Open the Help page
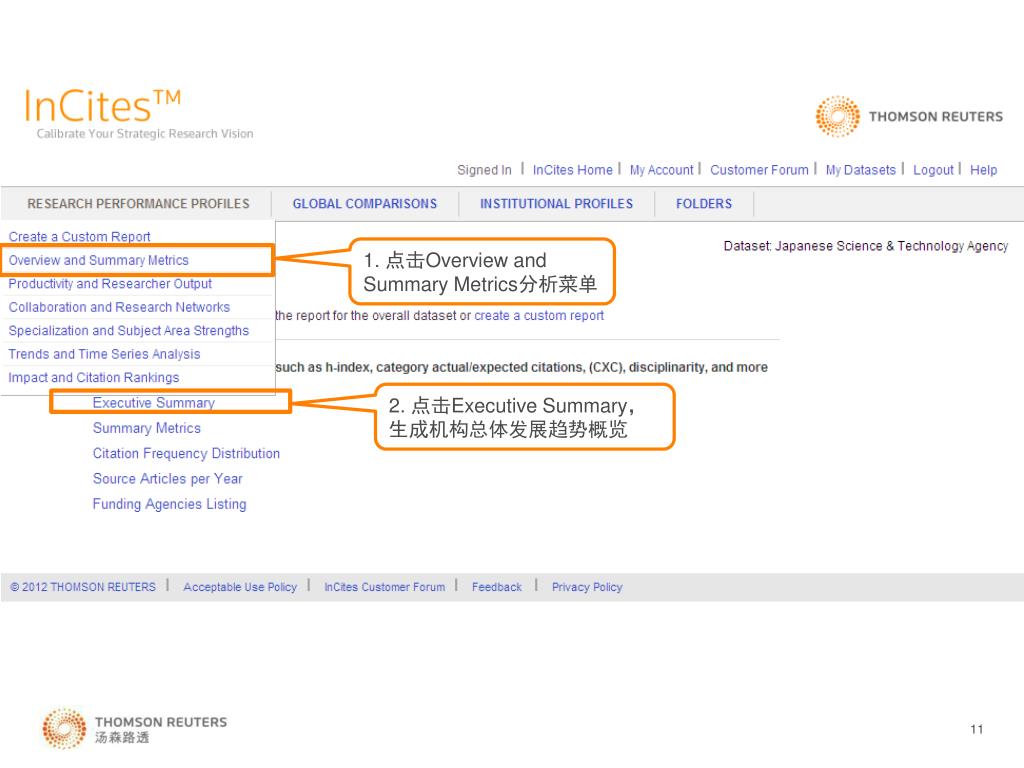The image size is (1024, 768). pos(984,170)
